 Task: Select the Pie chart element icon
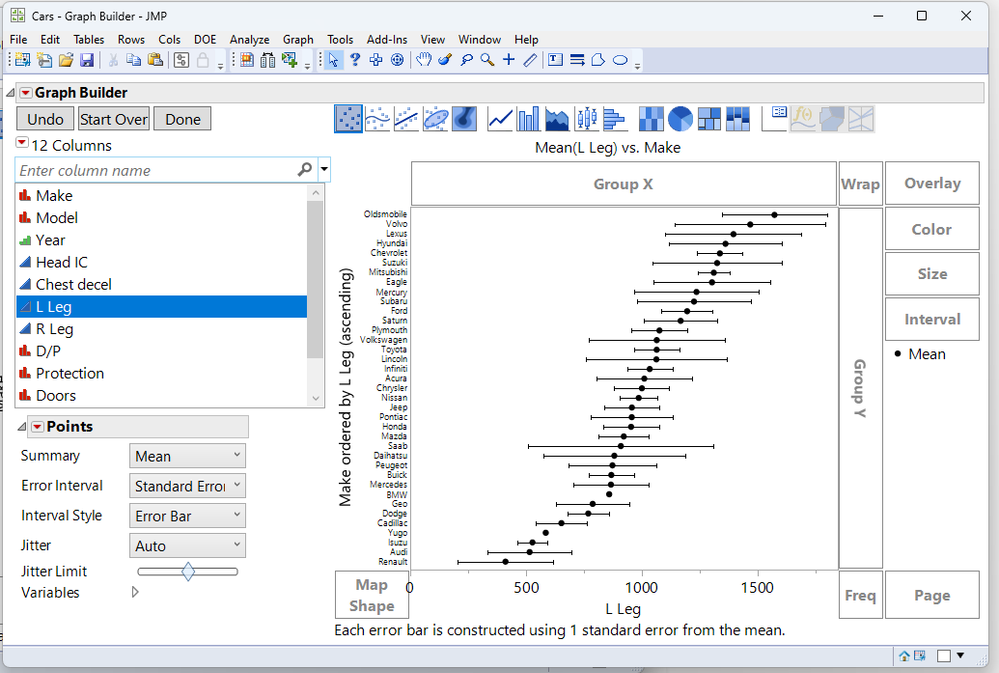tap(680, 119)
